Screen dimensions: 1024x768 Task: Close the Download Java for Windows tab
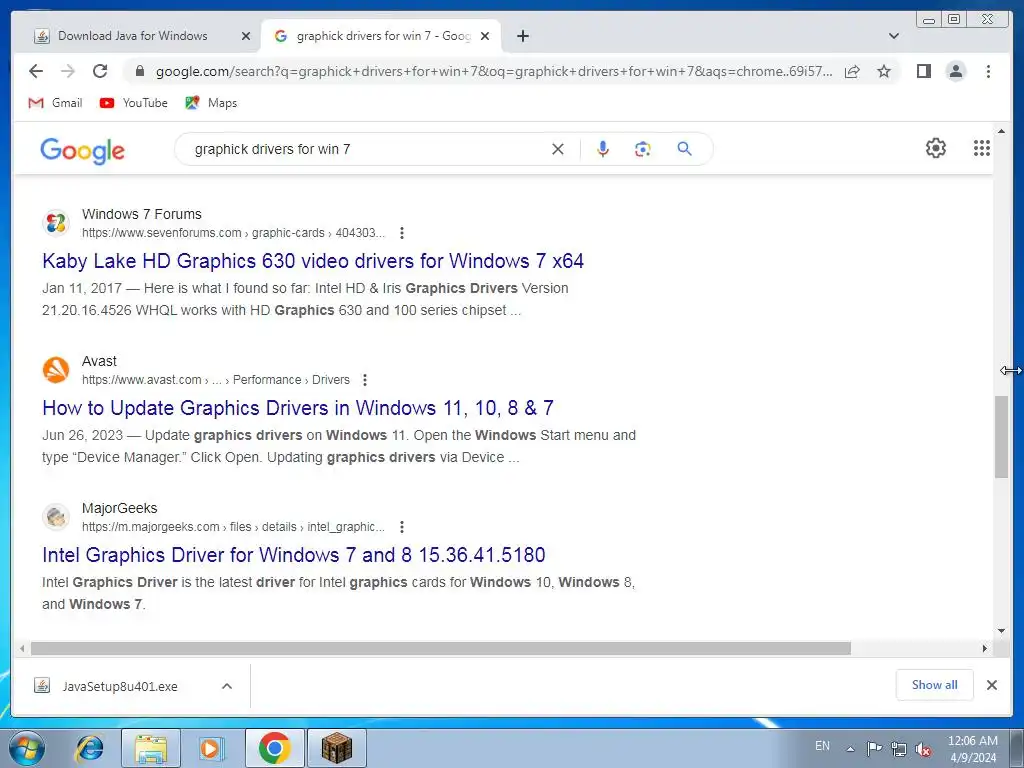click(246, 36)
